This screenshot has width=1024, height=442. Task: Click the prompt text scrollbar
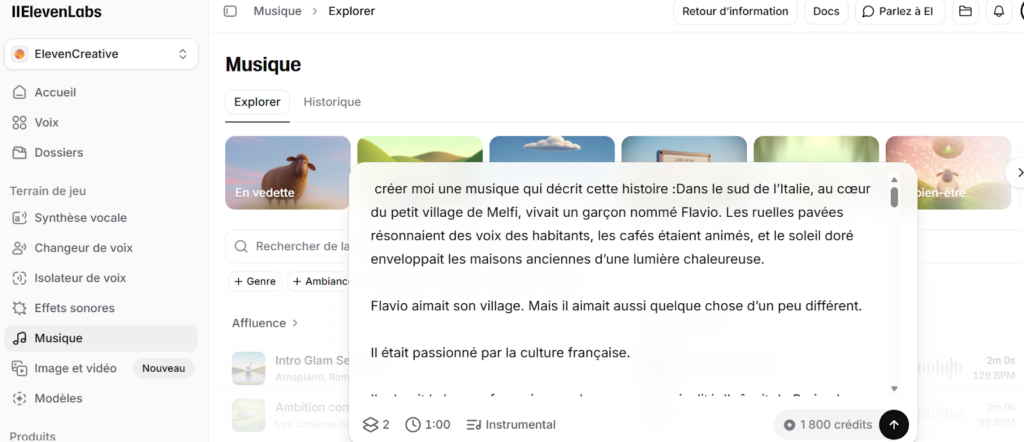pyautogui.click(x=894, y=195)
